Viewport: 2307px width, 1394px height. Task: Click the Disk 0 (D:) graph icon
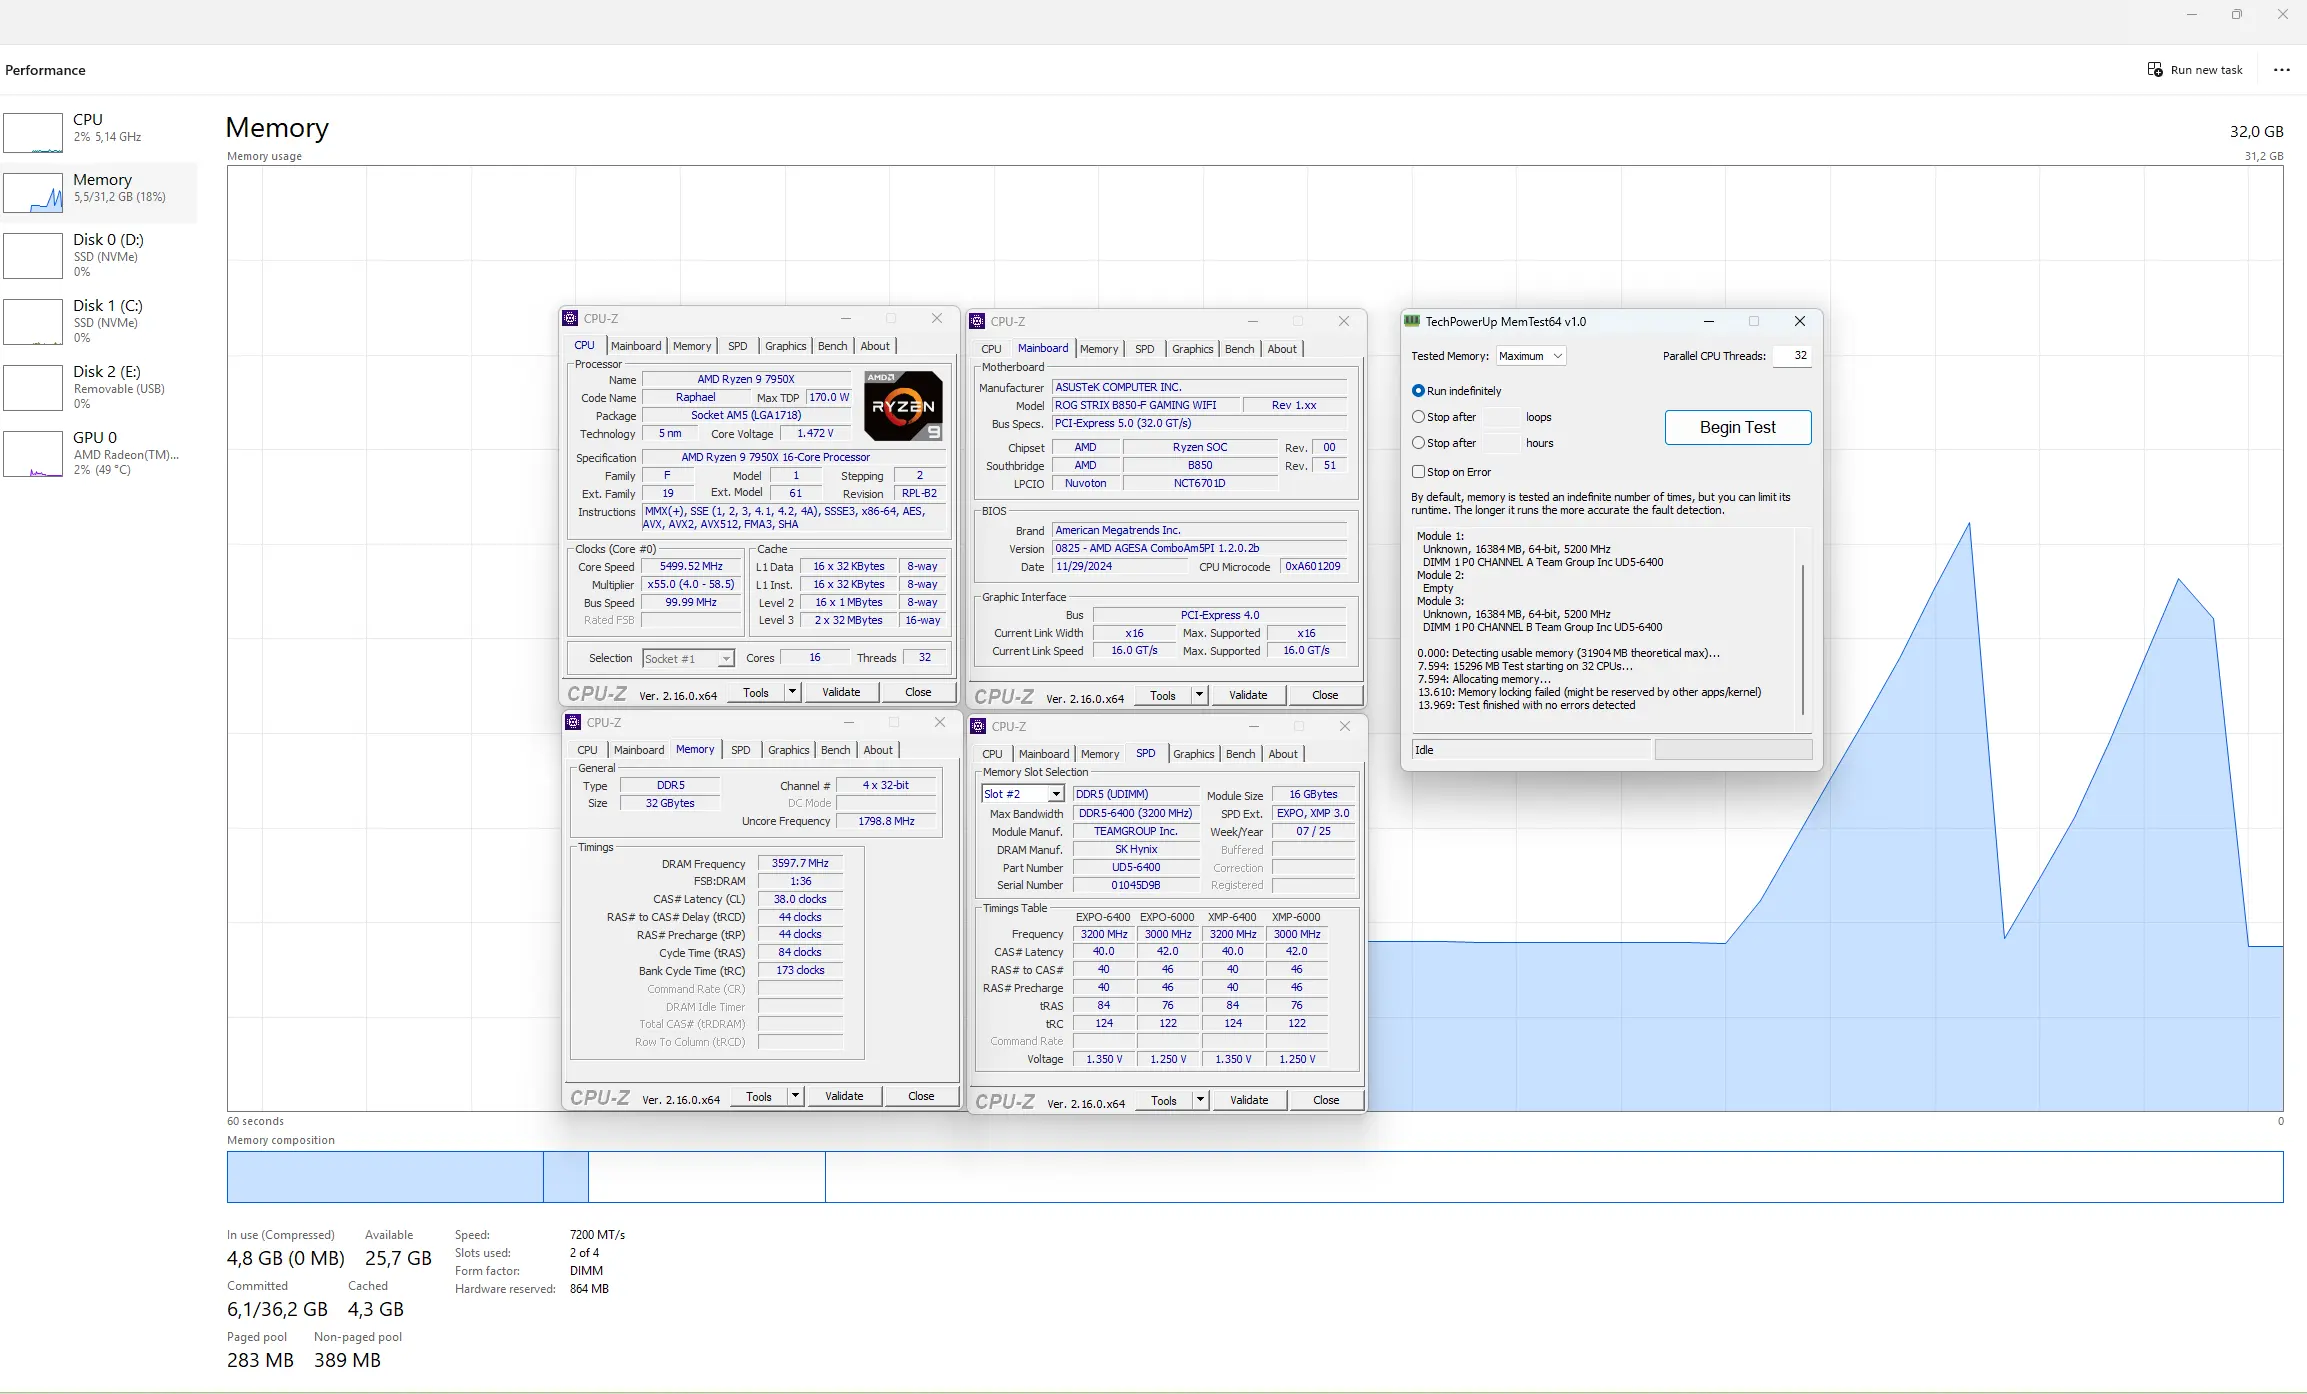pos(33,256)
